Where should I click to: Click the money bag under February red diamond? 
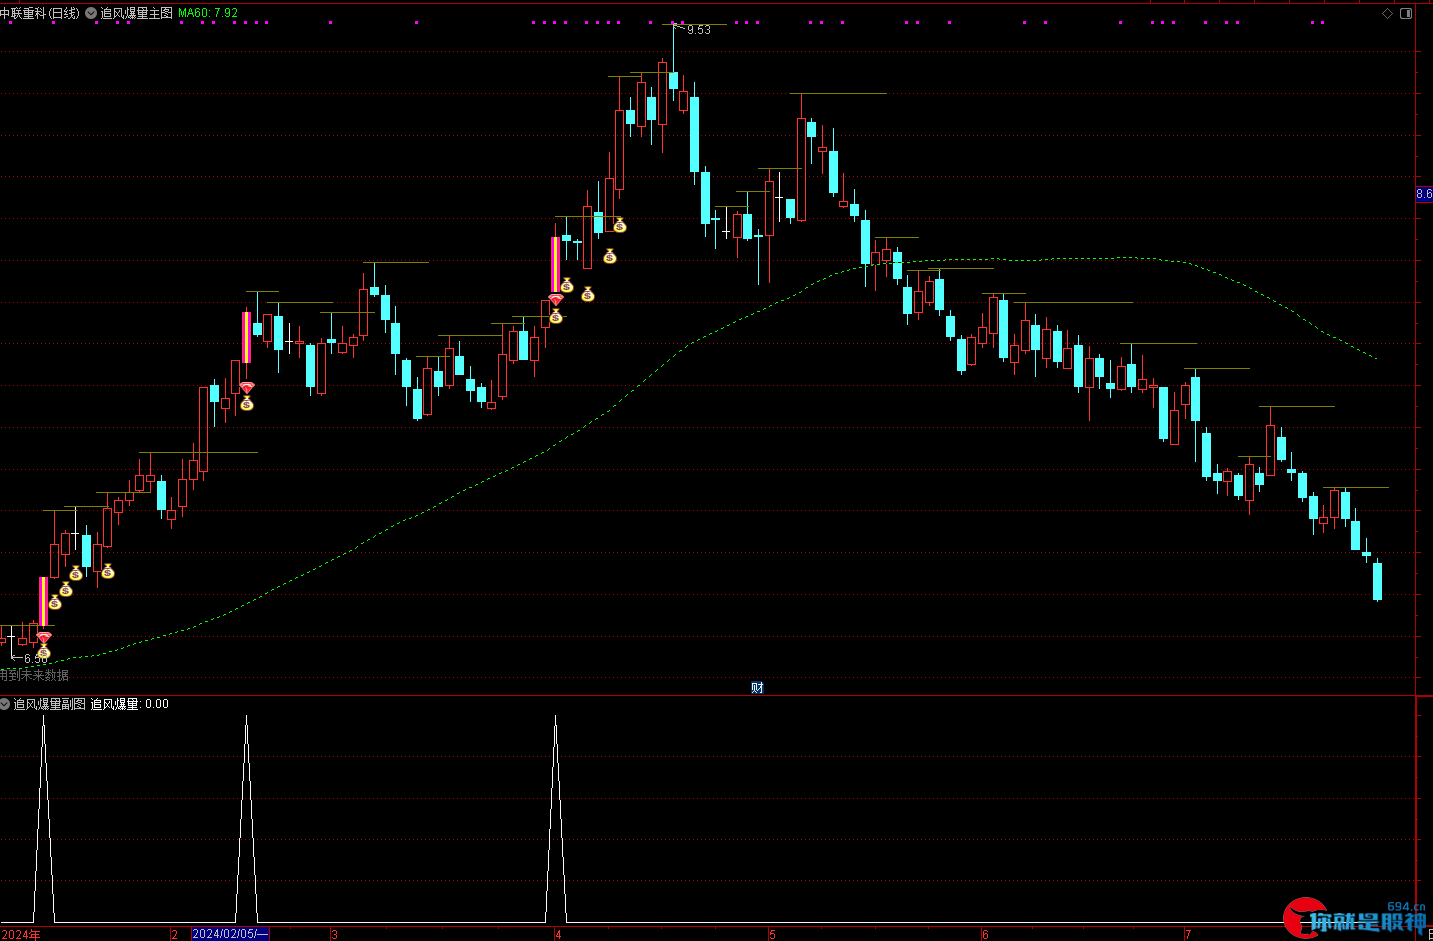click(247, 403)
